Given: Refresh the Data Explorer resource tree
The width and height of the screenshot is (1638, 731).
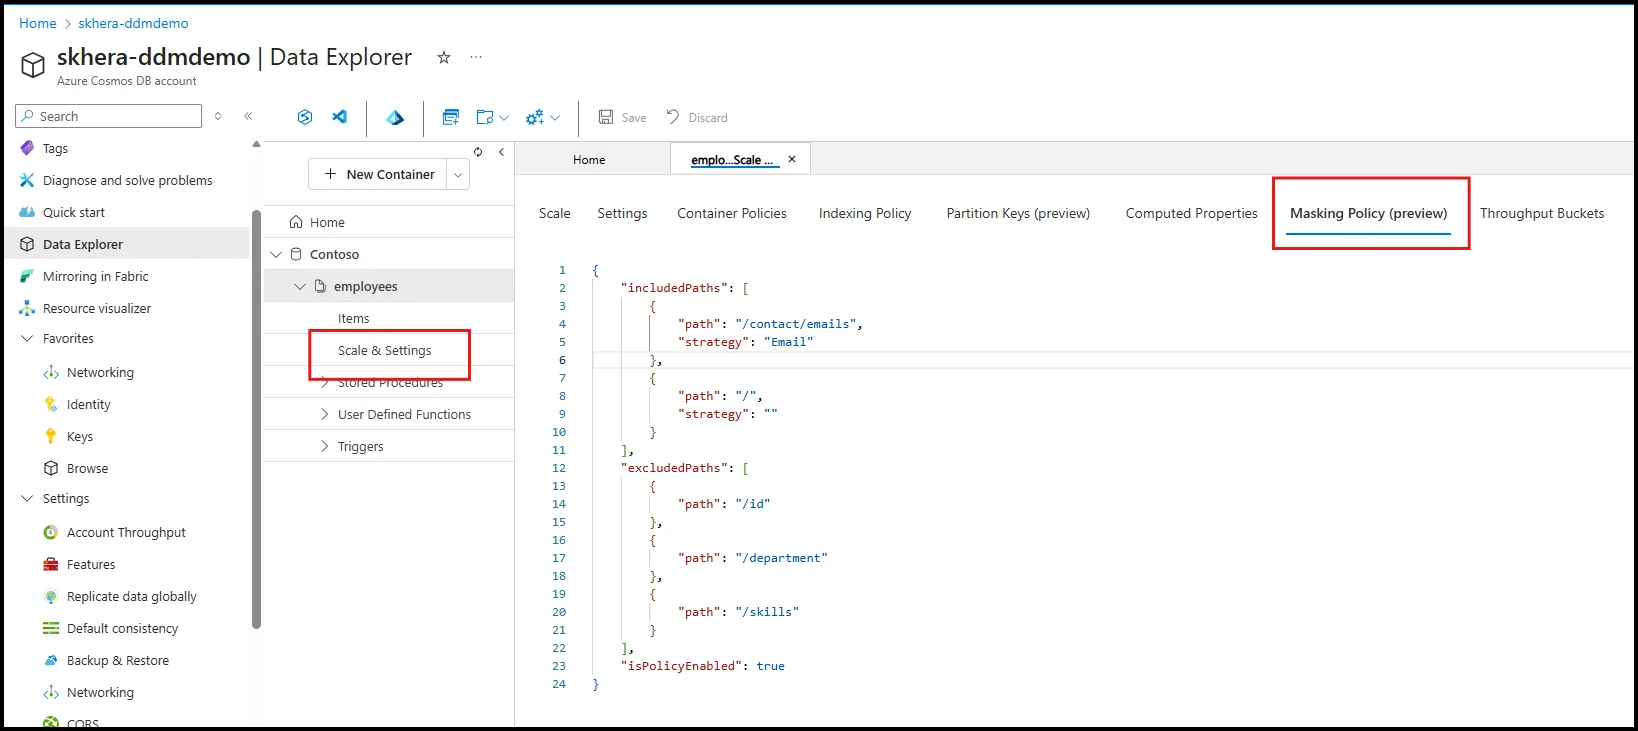Looking at the screenshot, I should (x=478, y=152).
